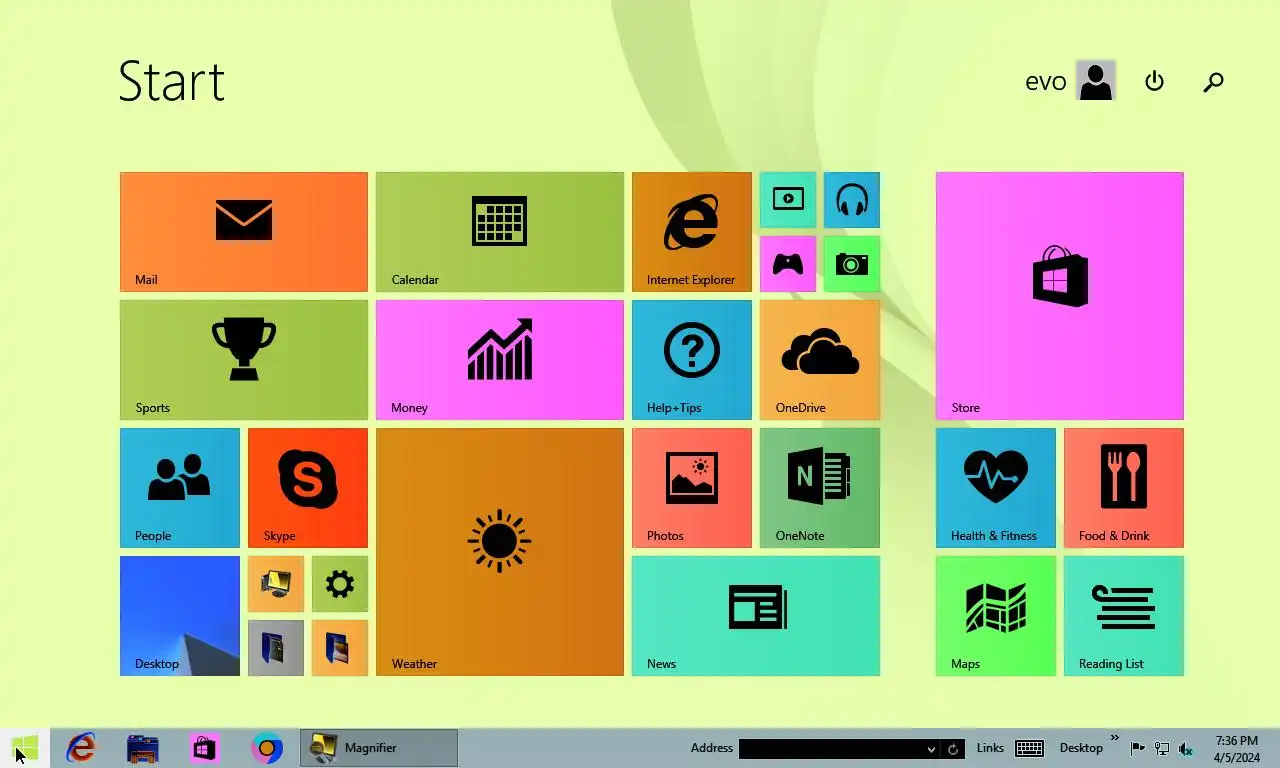Open the Video small tile
1280x768 pixels.
click(x=788, y=200)
